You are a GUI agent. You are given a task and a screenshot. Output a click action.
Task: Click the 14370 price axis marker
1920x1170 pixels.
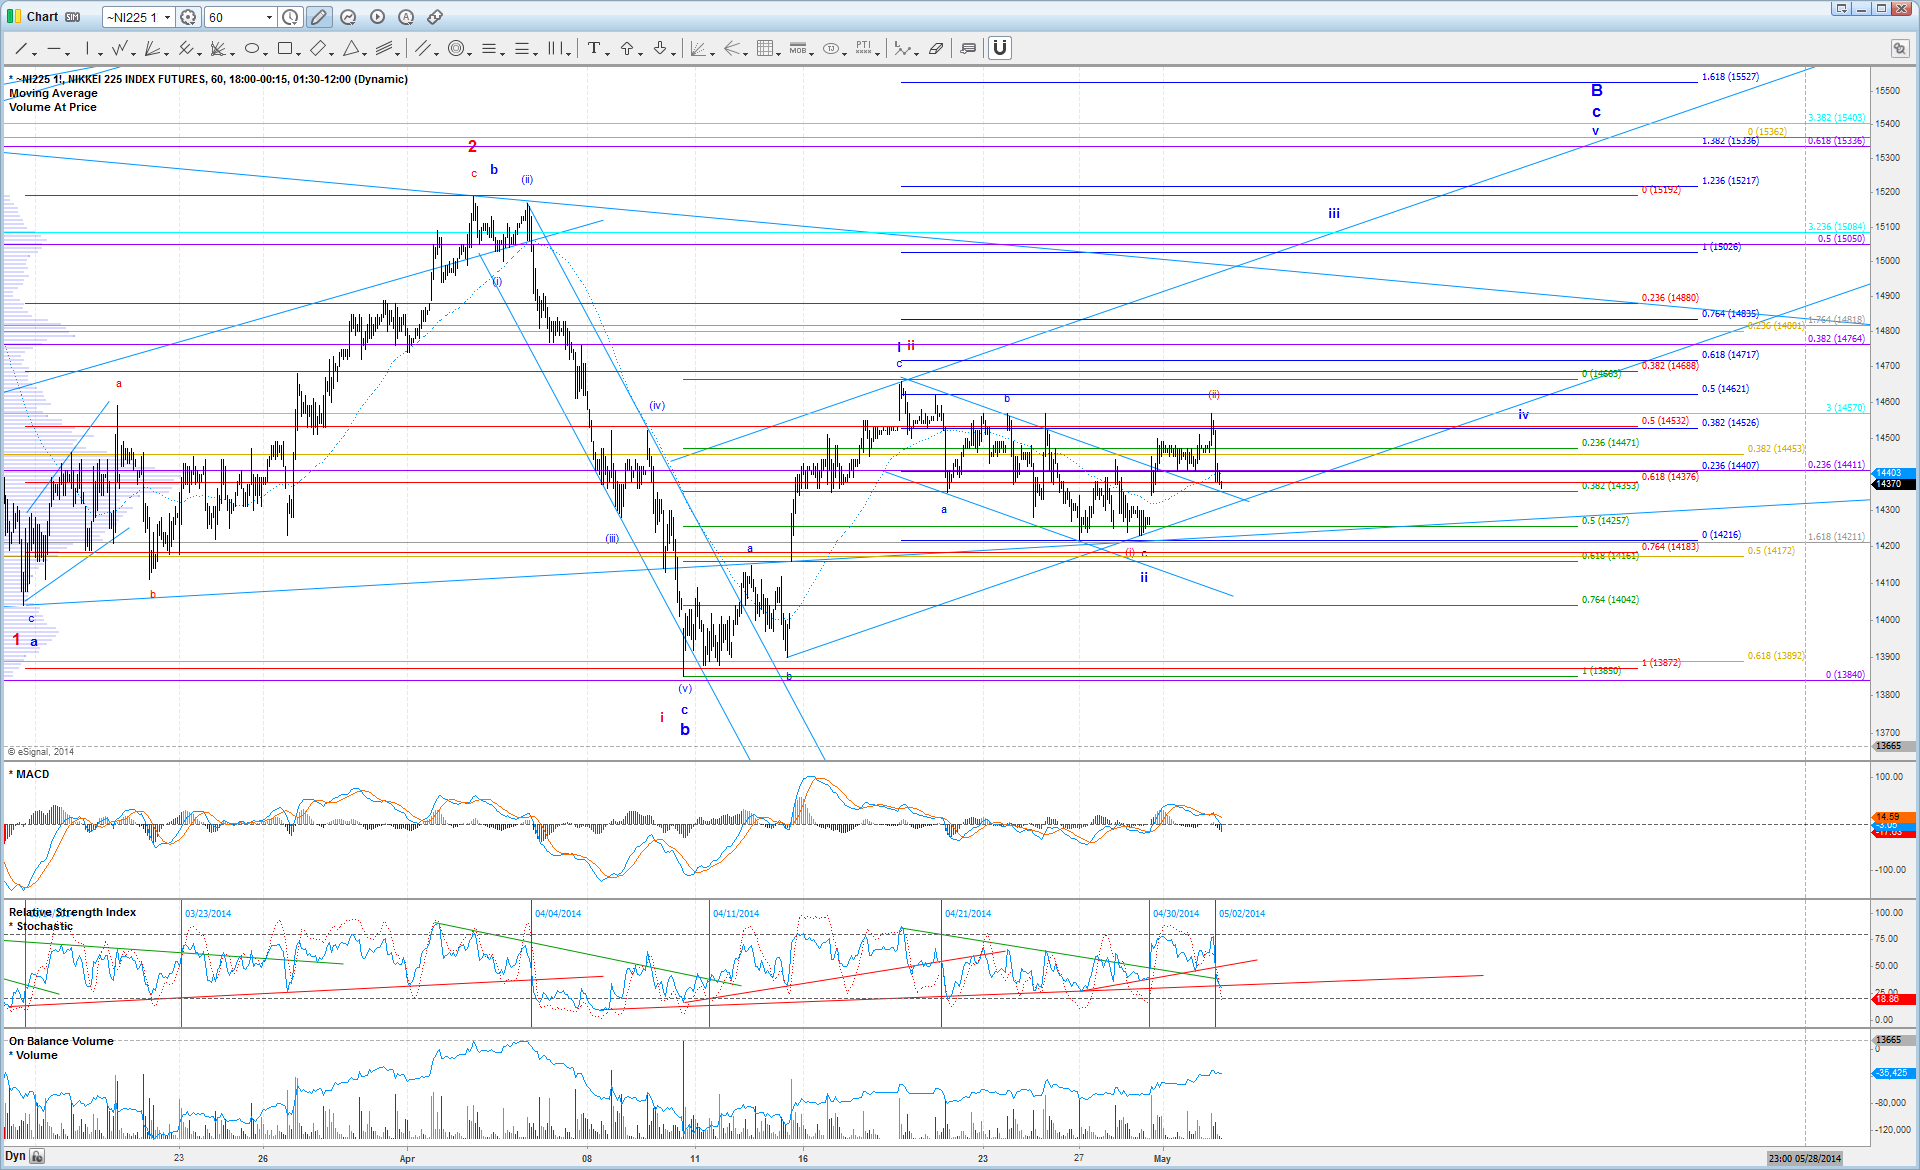(x=1888, y=484)
